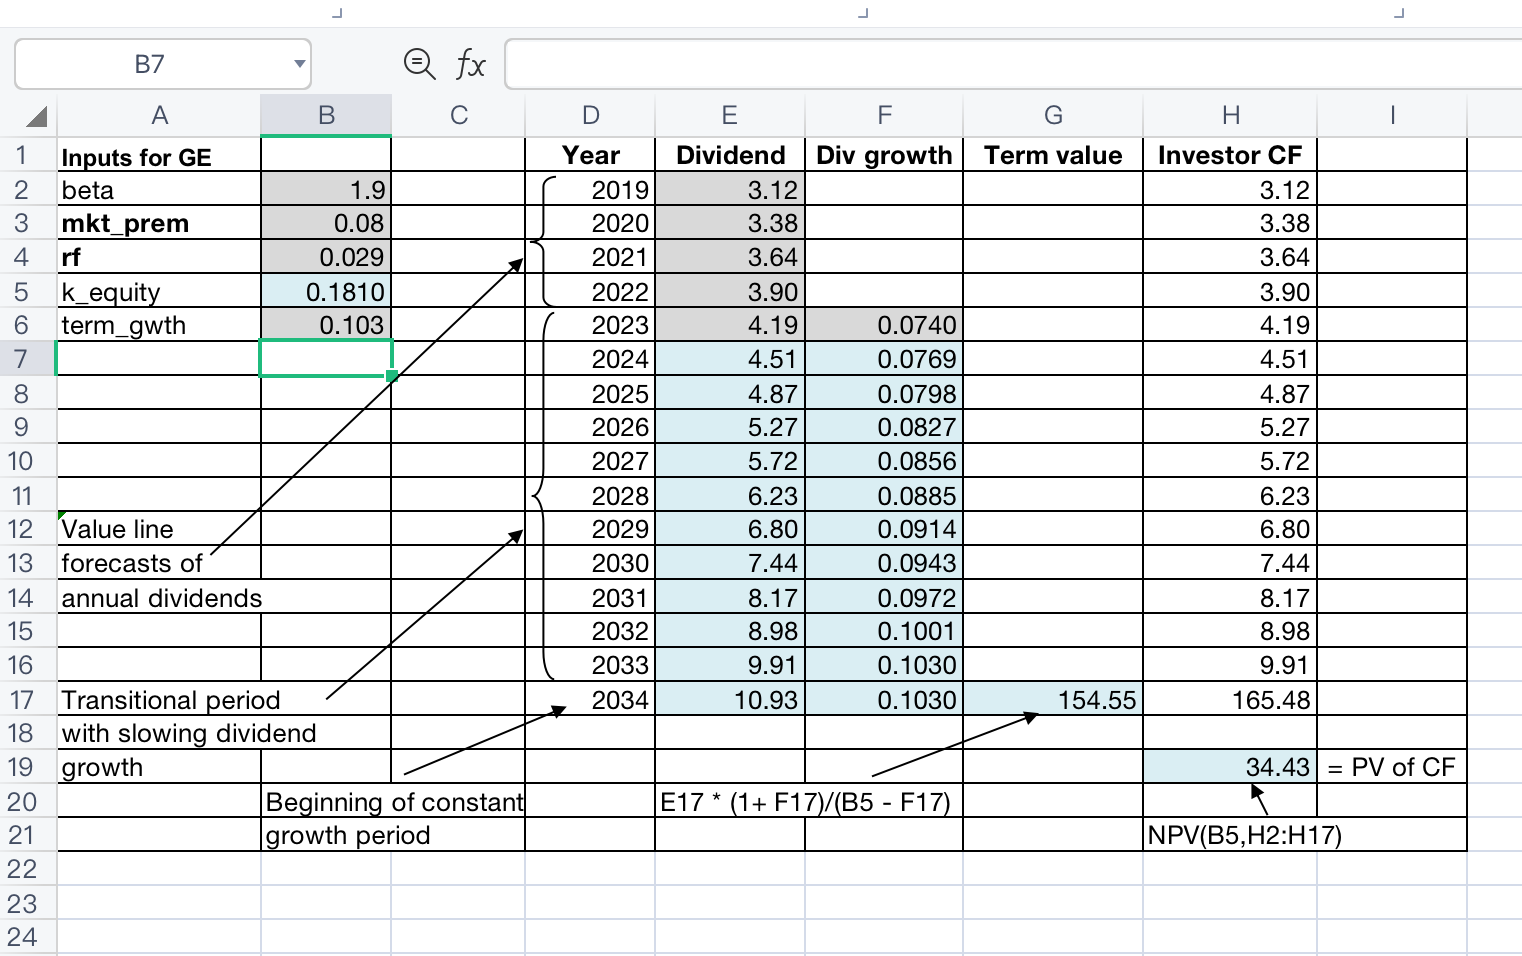Select the 'beta' label cell
Screen dimensions: 1522x956
159,190
